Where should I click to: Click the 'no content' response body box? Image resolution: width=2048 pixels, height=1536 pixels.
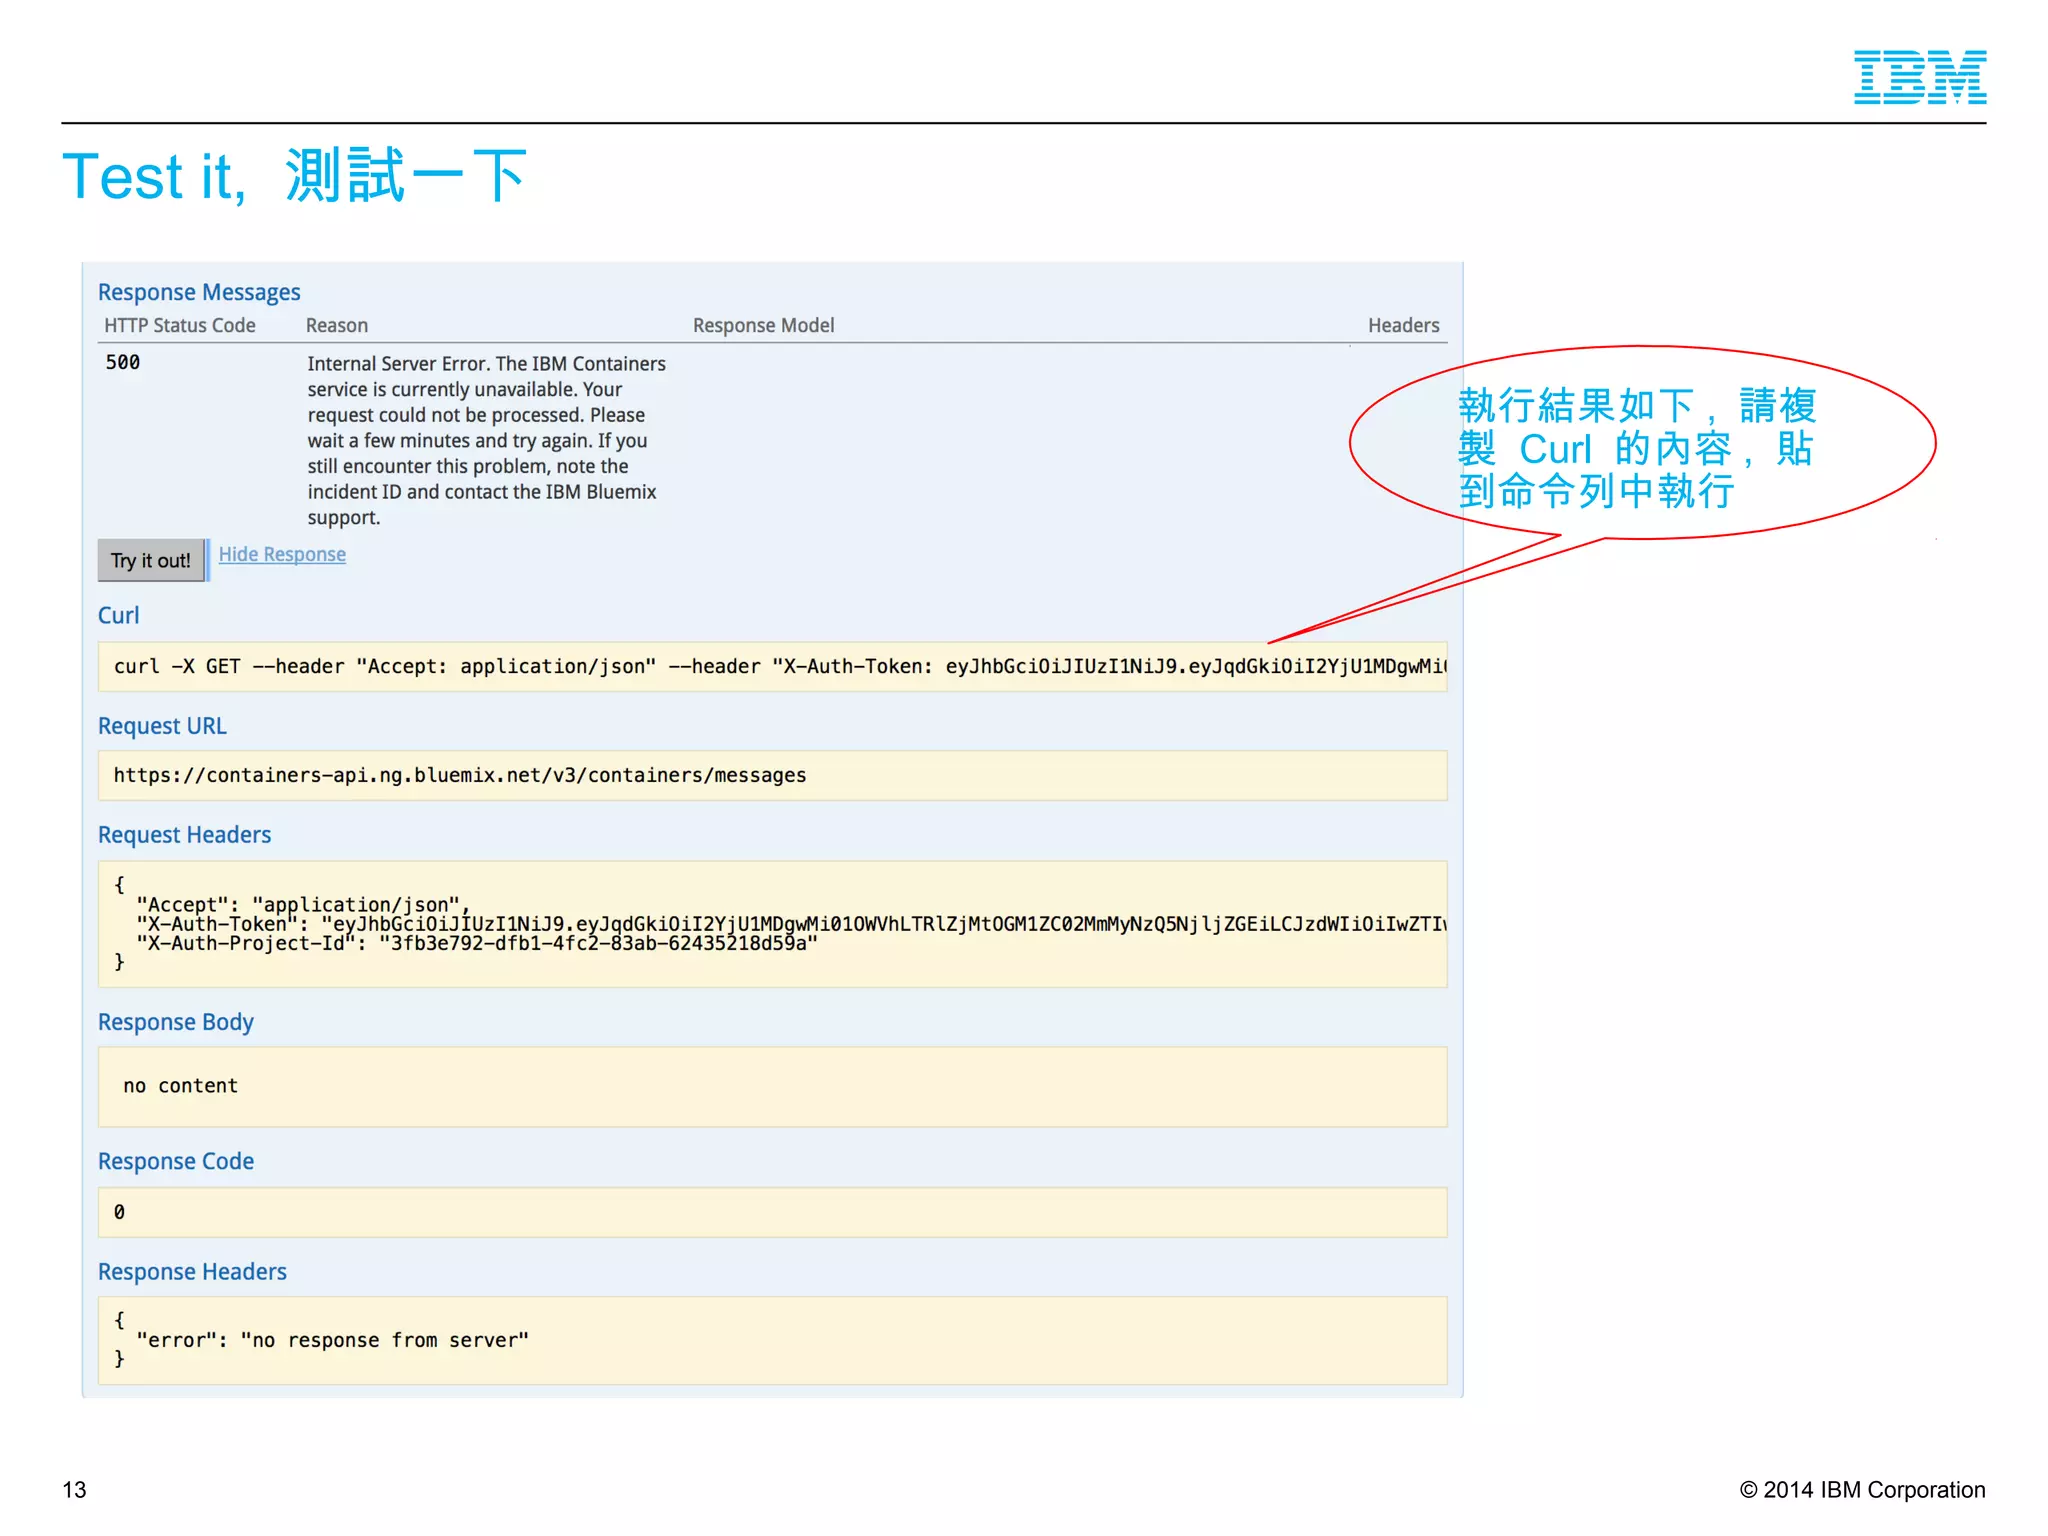[772, 1087]
